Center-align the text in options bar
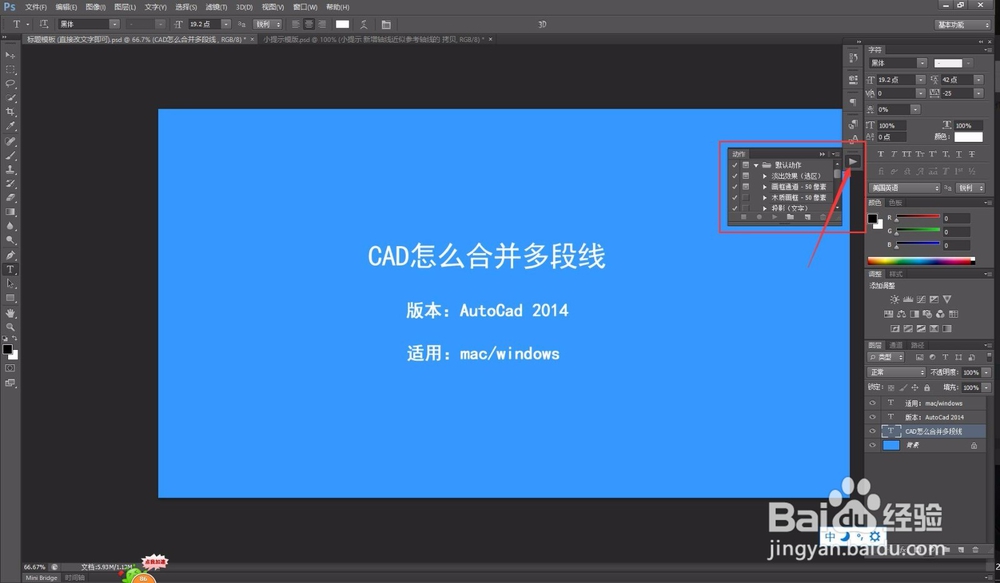The width and height of the screenshot is (1000, 583). pos(309,24)
